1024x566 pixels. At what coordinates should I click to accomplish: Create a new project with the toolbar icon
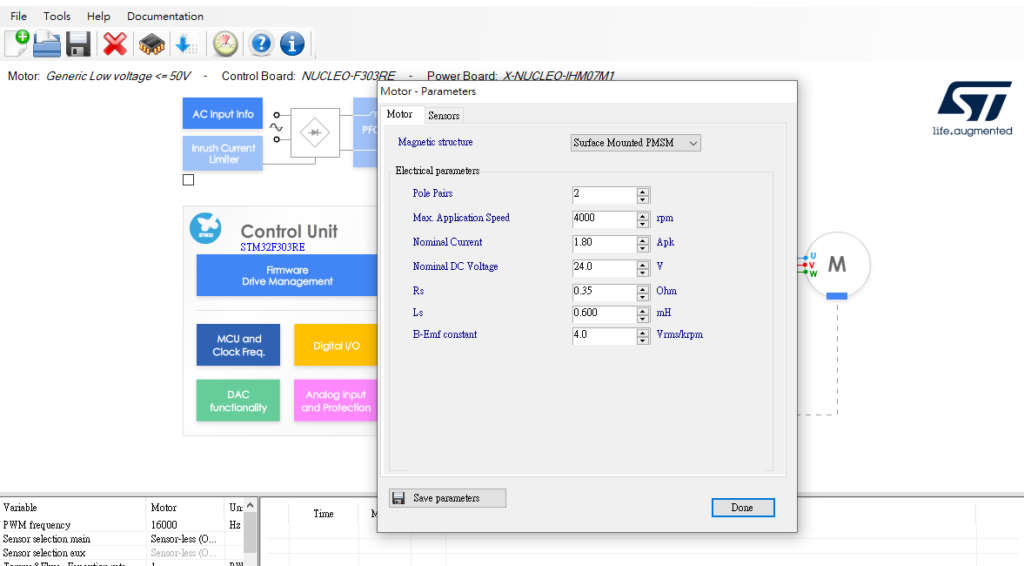17,44
